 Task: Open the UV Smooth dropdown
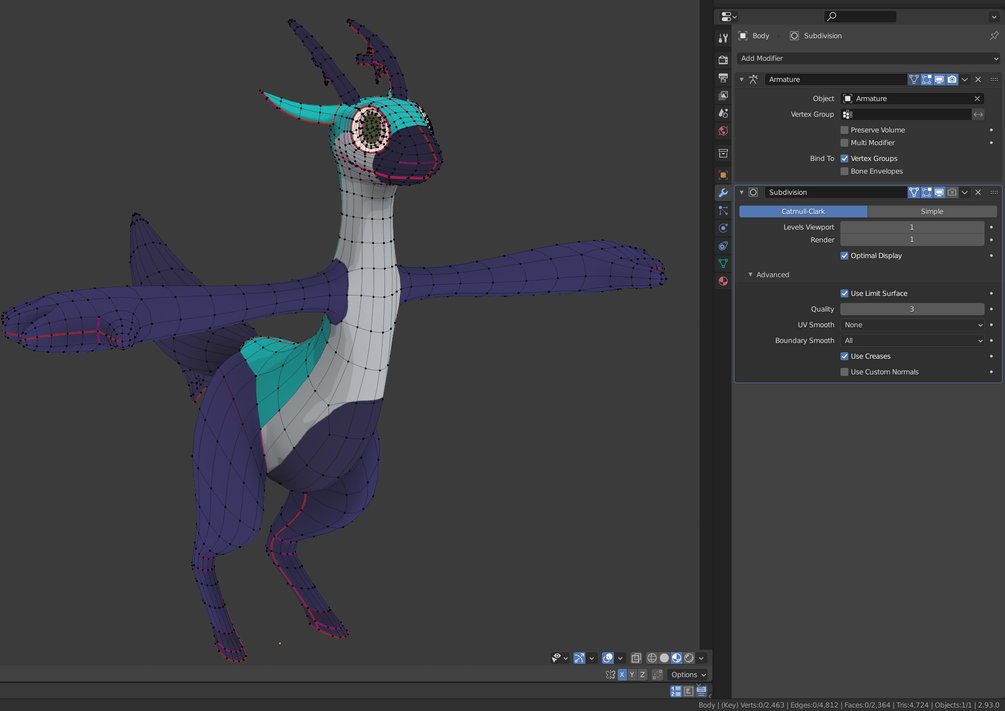(x=912, y=325)
